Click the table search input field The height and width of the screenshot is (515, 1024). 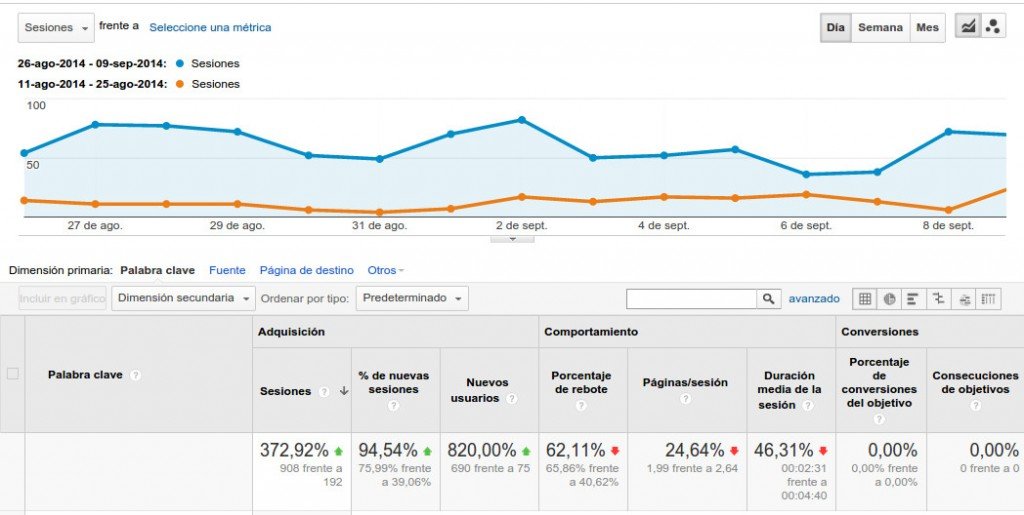(x=692, y=299)
